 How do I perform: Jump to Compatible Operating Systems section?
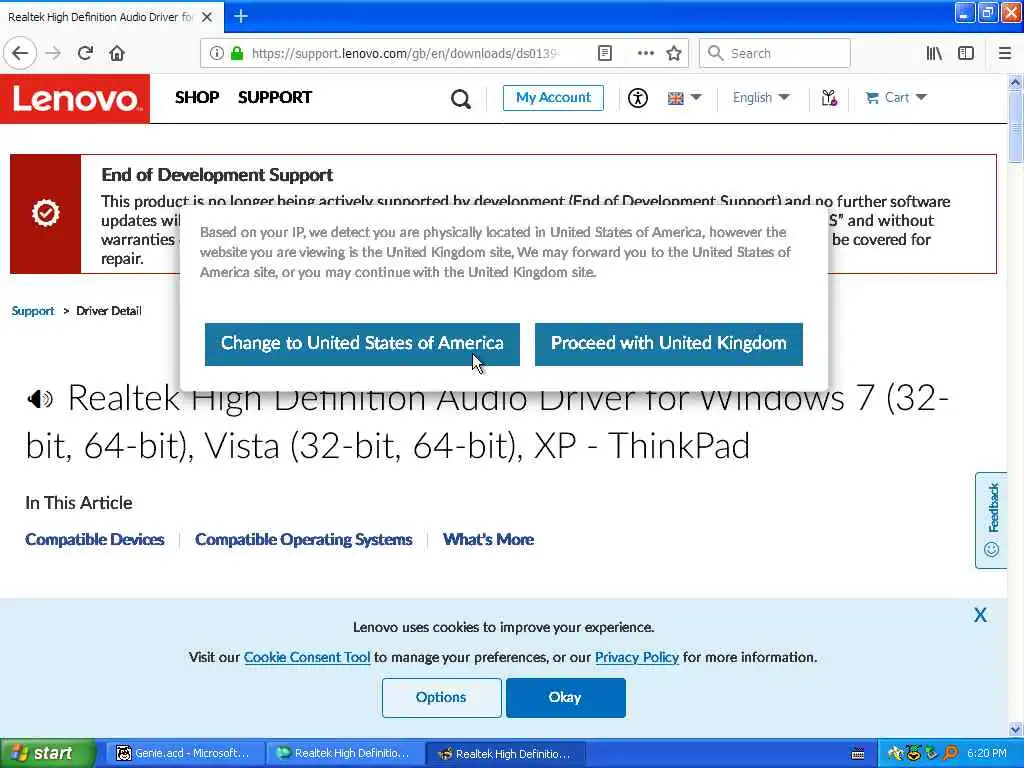coord(304,539)
